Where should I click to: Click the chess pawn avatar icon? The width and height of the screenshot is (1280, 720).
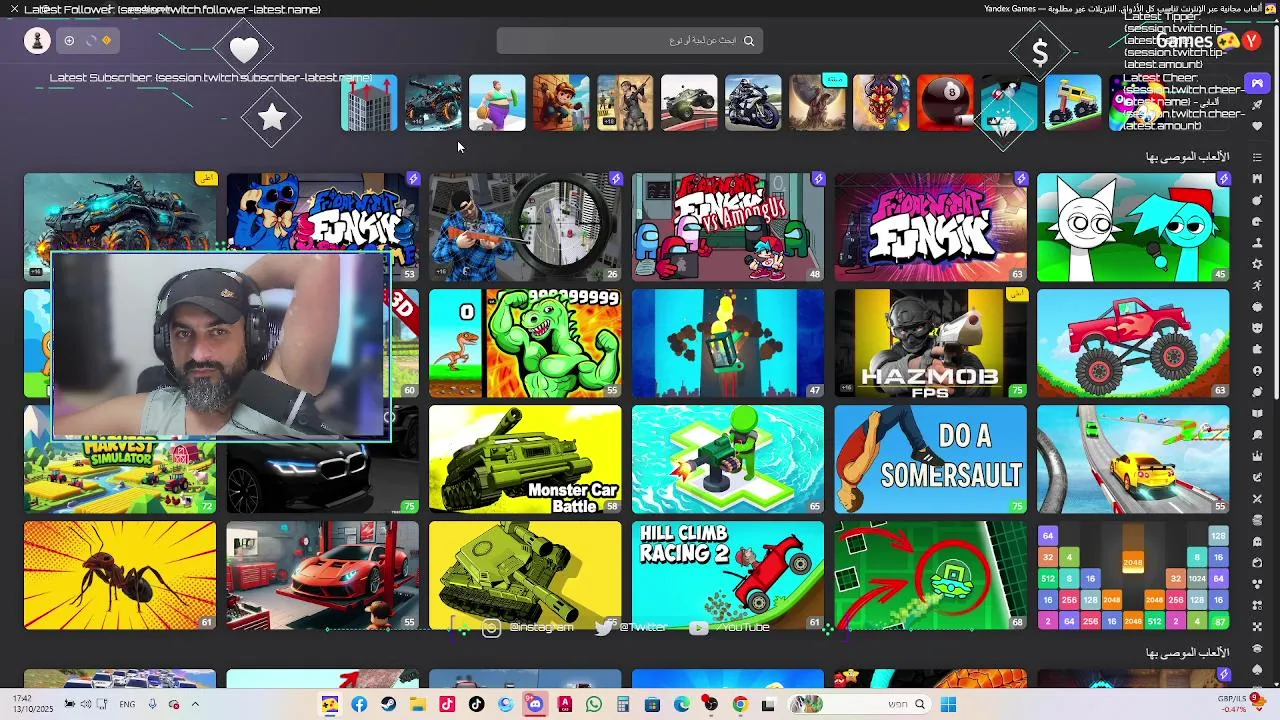(37, 40)
